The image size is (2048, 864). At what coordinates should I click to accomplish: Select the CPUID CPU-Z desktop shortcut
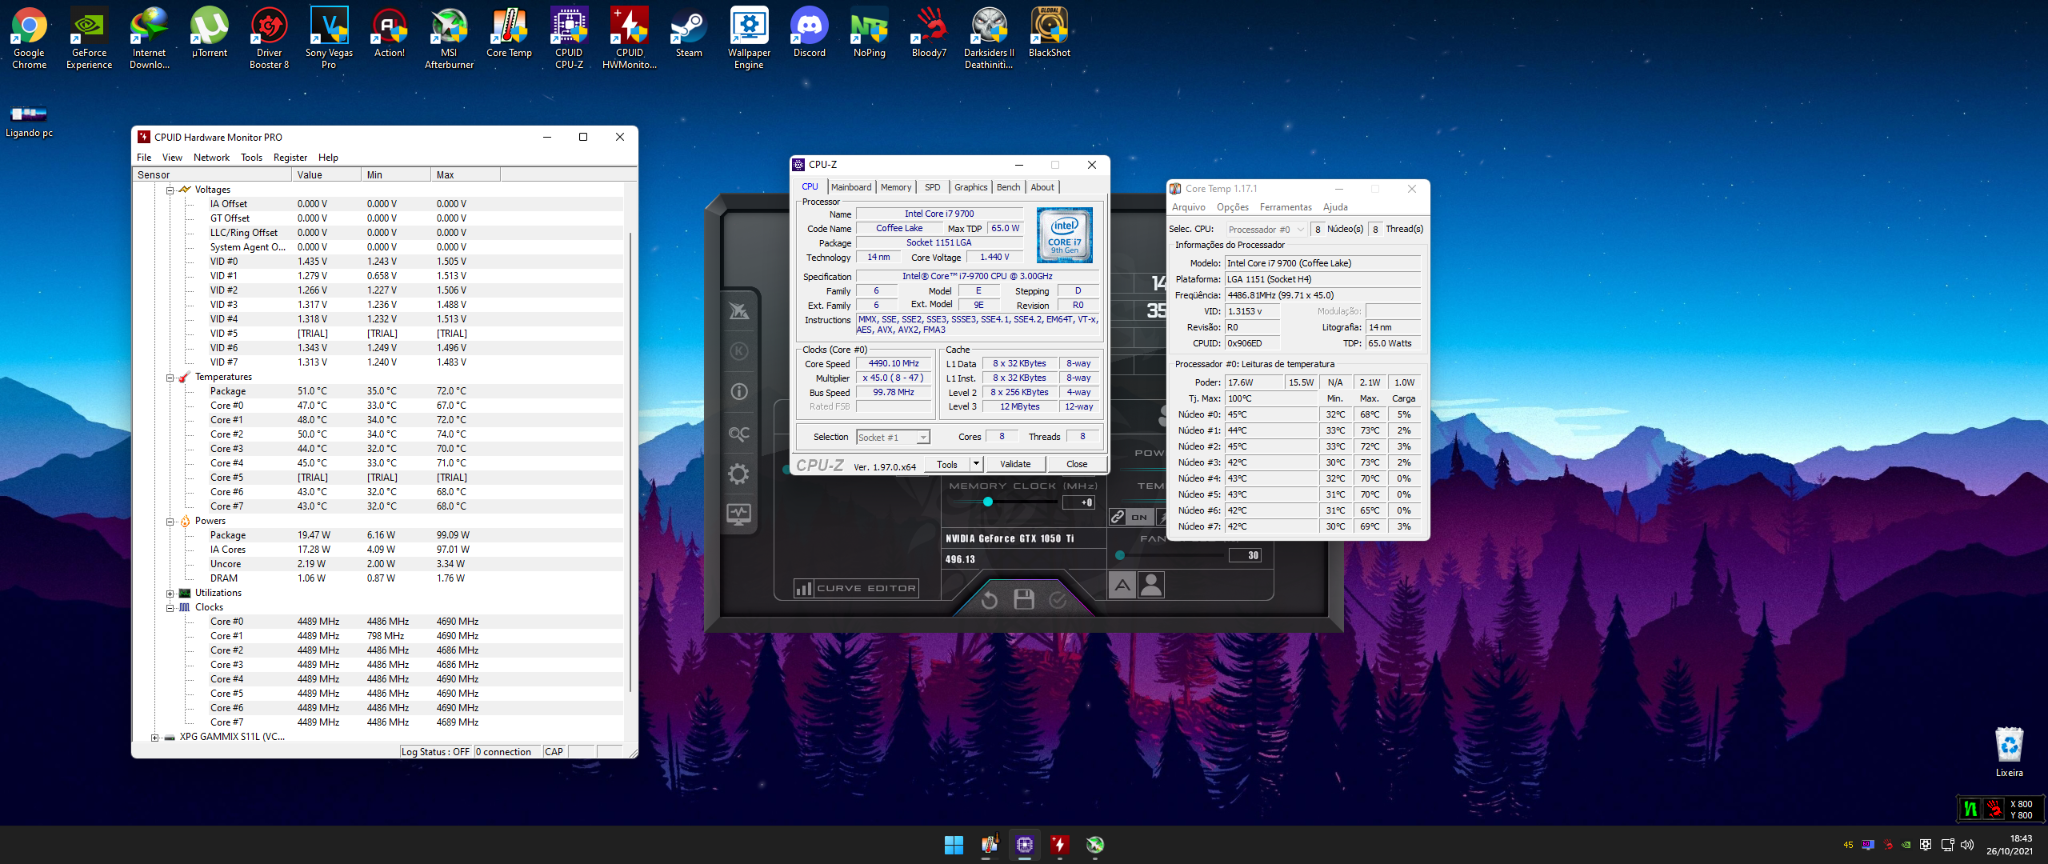pos(569,38)
